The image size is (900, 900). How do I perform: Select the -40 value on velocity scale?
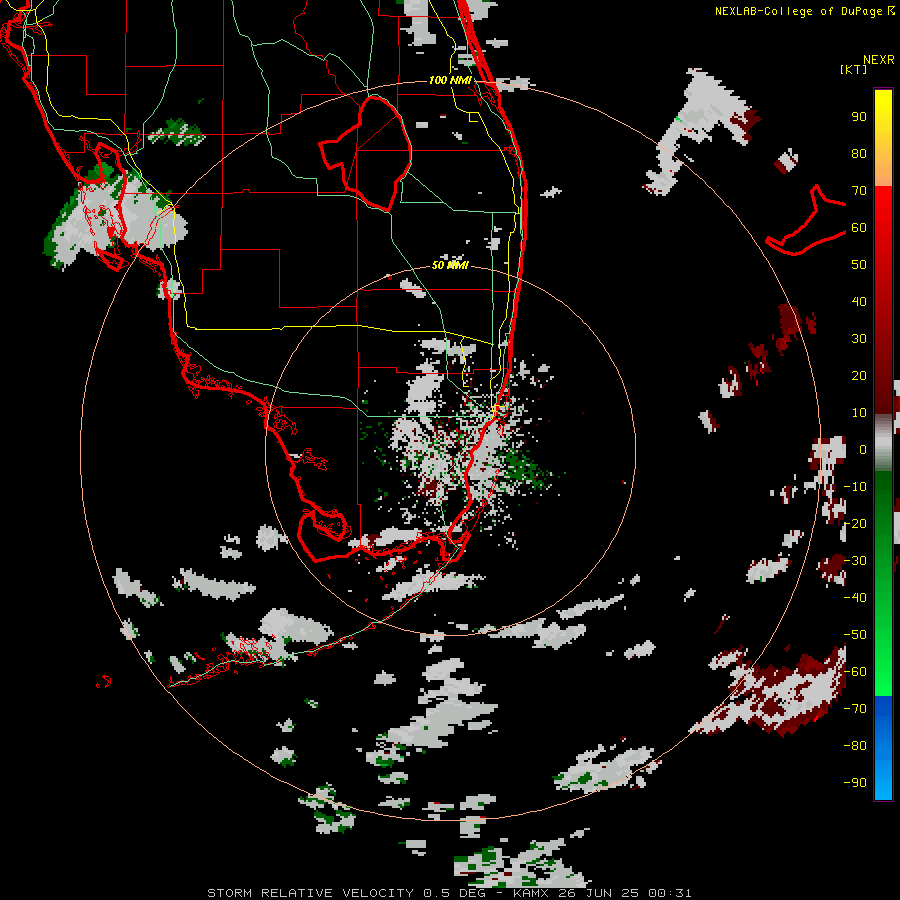click(855, 598)
